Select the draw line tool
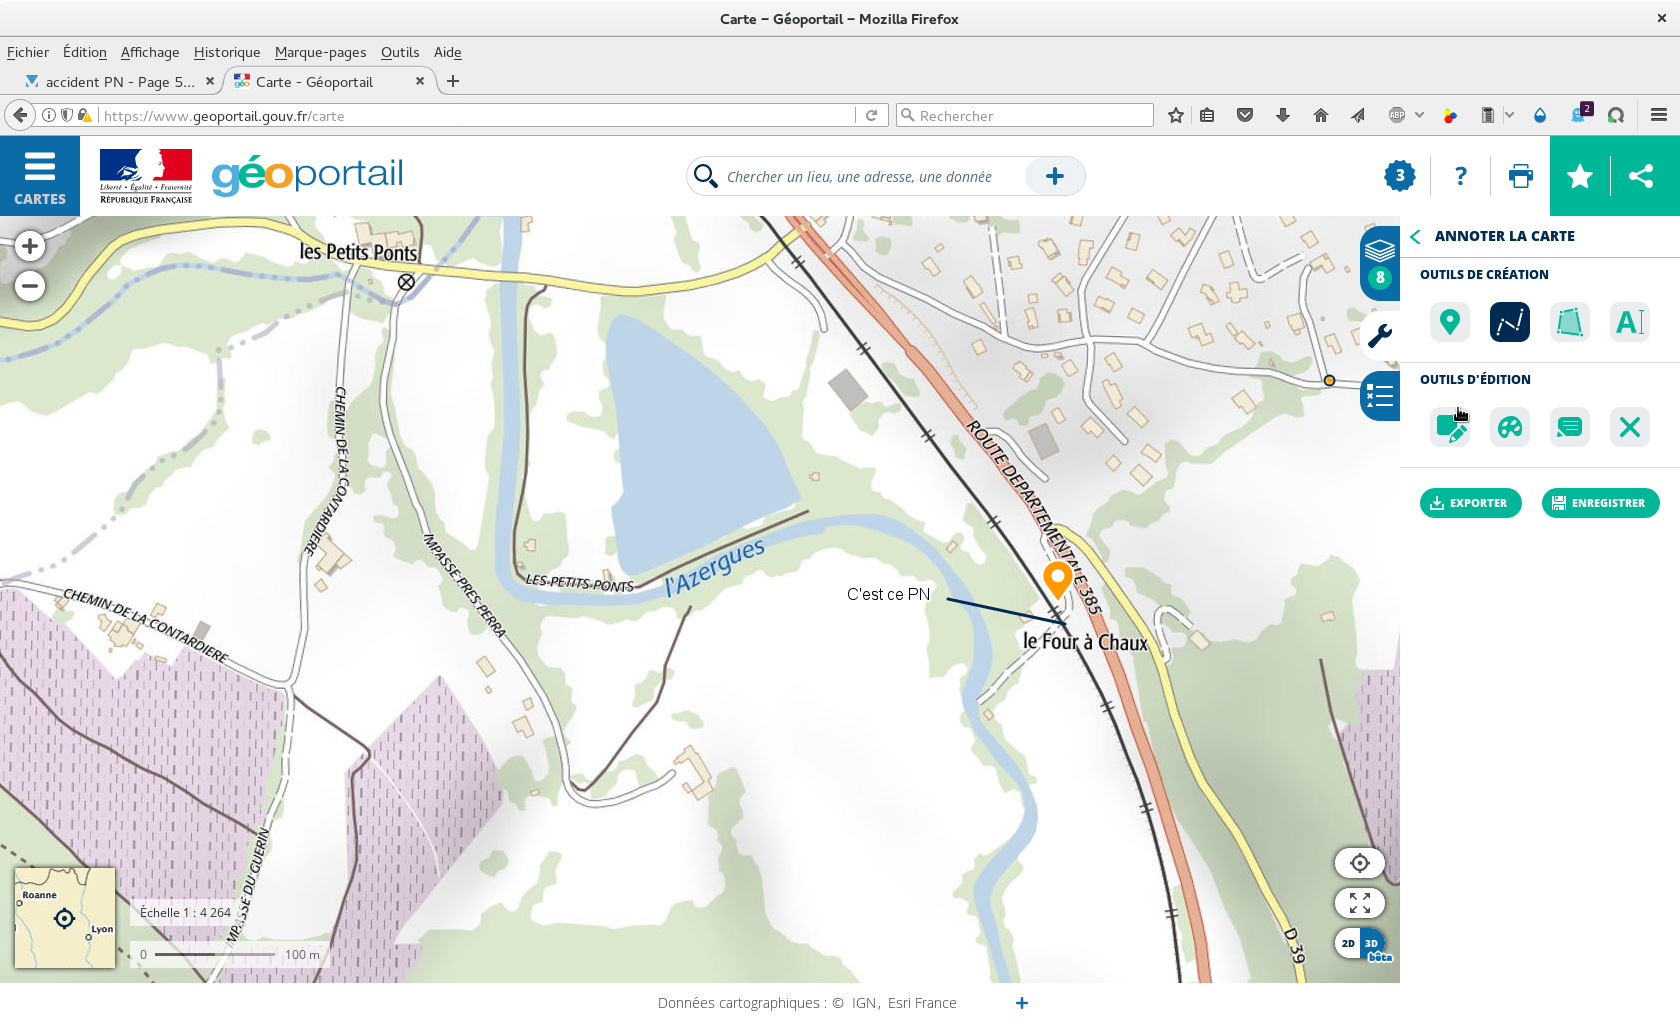This screenshot has height=1023, width=1680. pos(1509,322)
